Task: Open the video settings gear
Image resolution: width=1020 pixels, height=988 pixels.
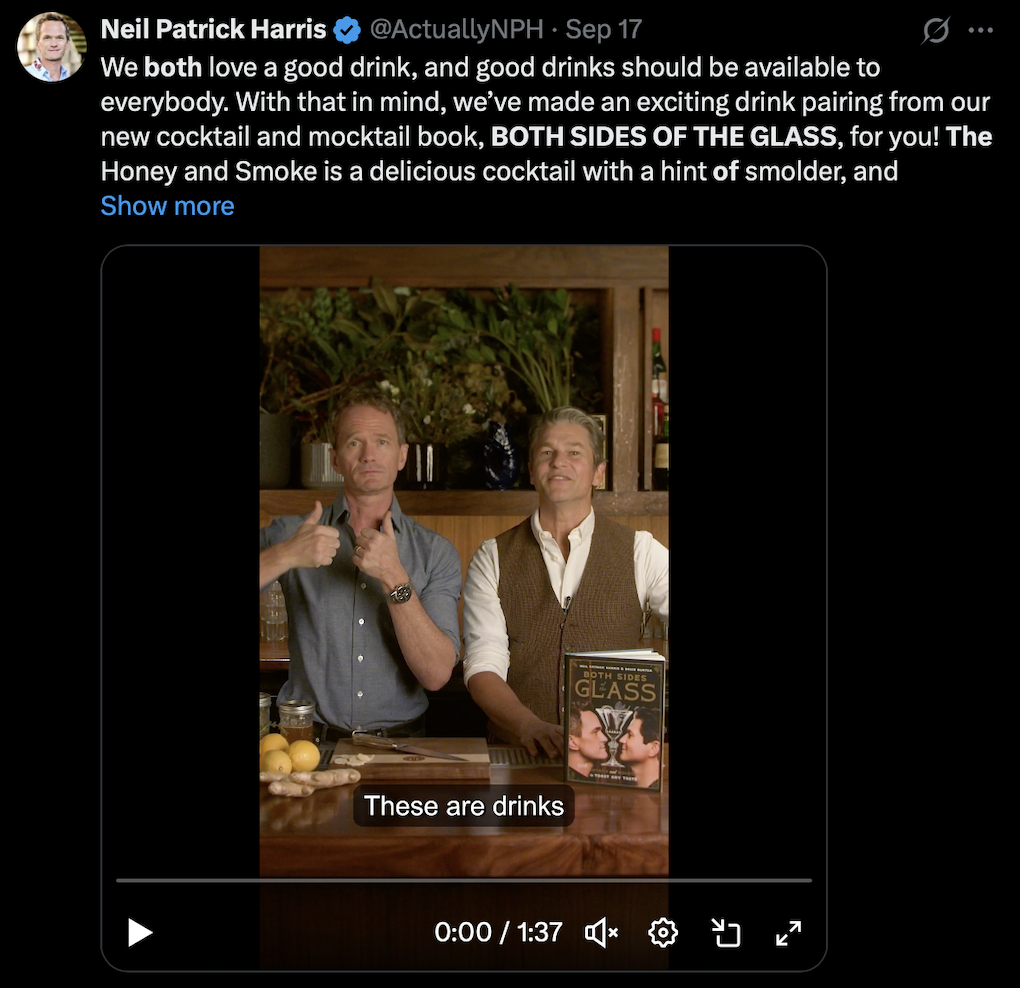Action: tap(663, 932)
